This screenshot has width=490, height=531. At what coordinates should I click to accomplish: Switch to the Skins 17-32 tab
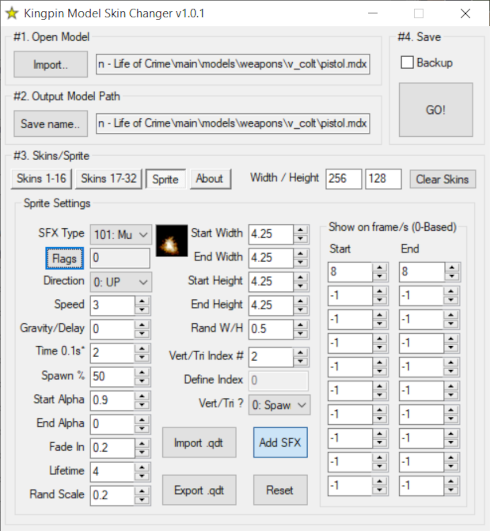(x=109, y=178)
